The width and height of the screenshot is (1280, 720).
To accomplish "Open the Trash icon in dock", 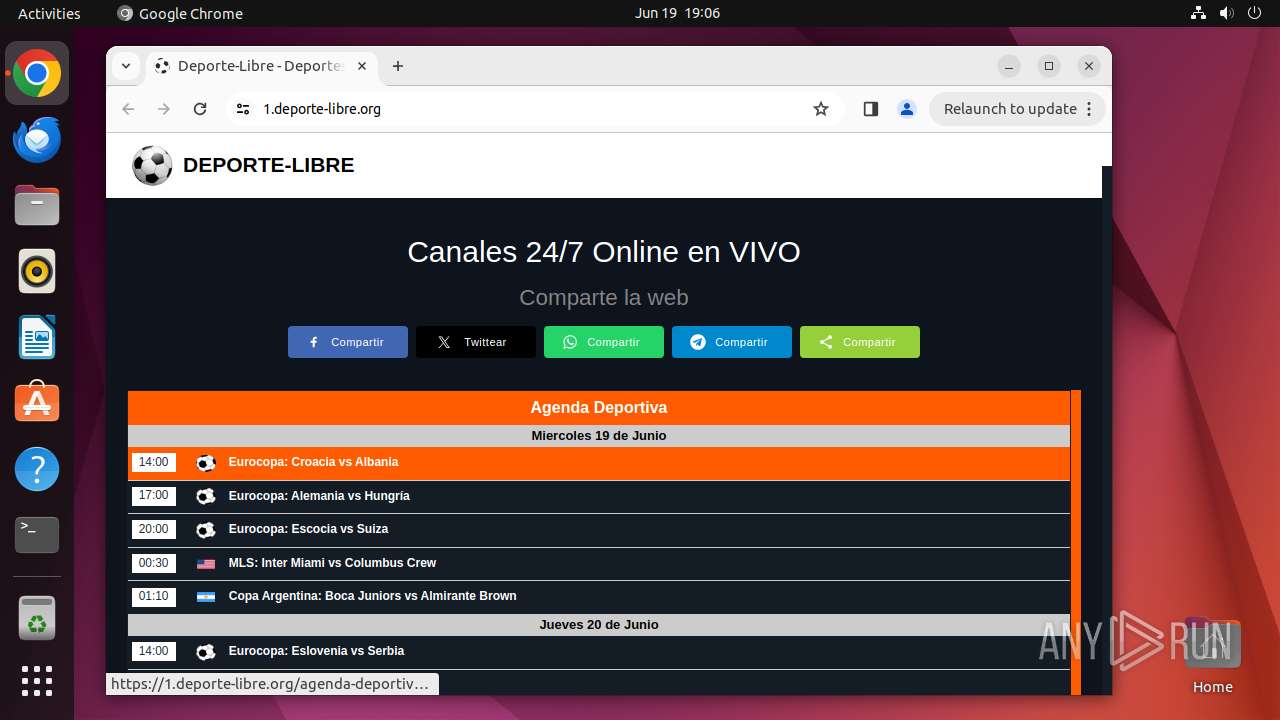I will pyautogui.click(x=37, y=618).
